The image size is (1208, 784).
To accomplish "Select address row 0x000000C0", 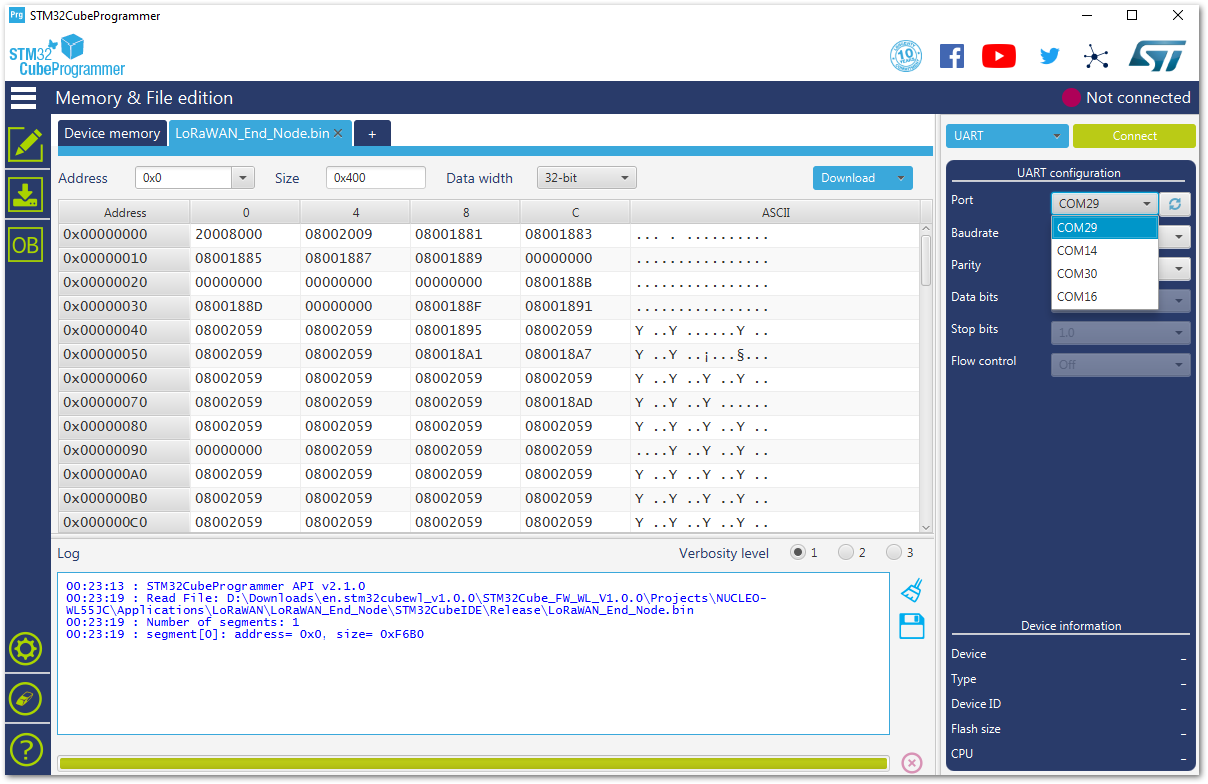I will 124,522.
